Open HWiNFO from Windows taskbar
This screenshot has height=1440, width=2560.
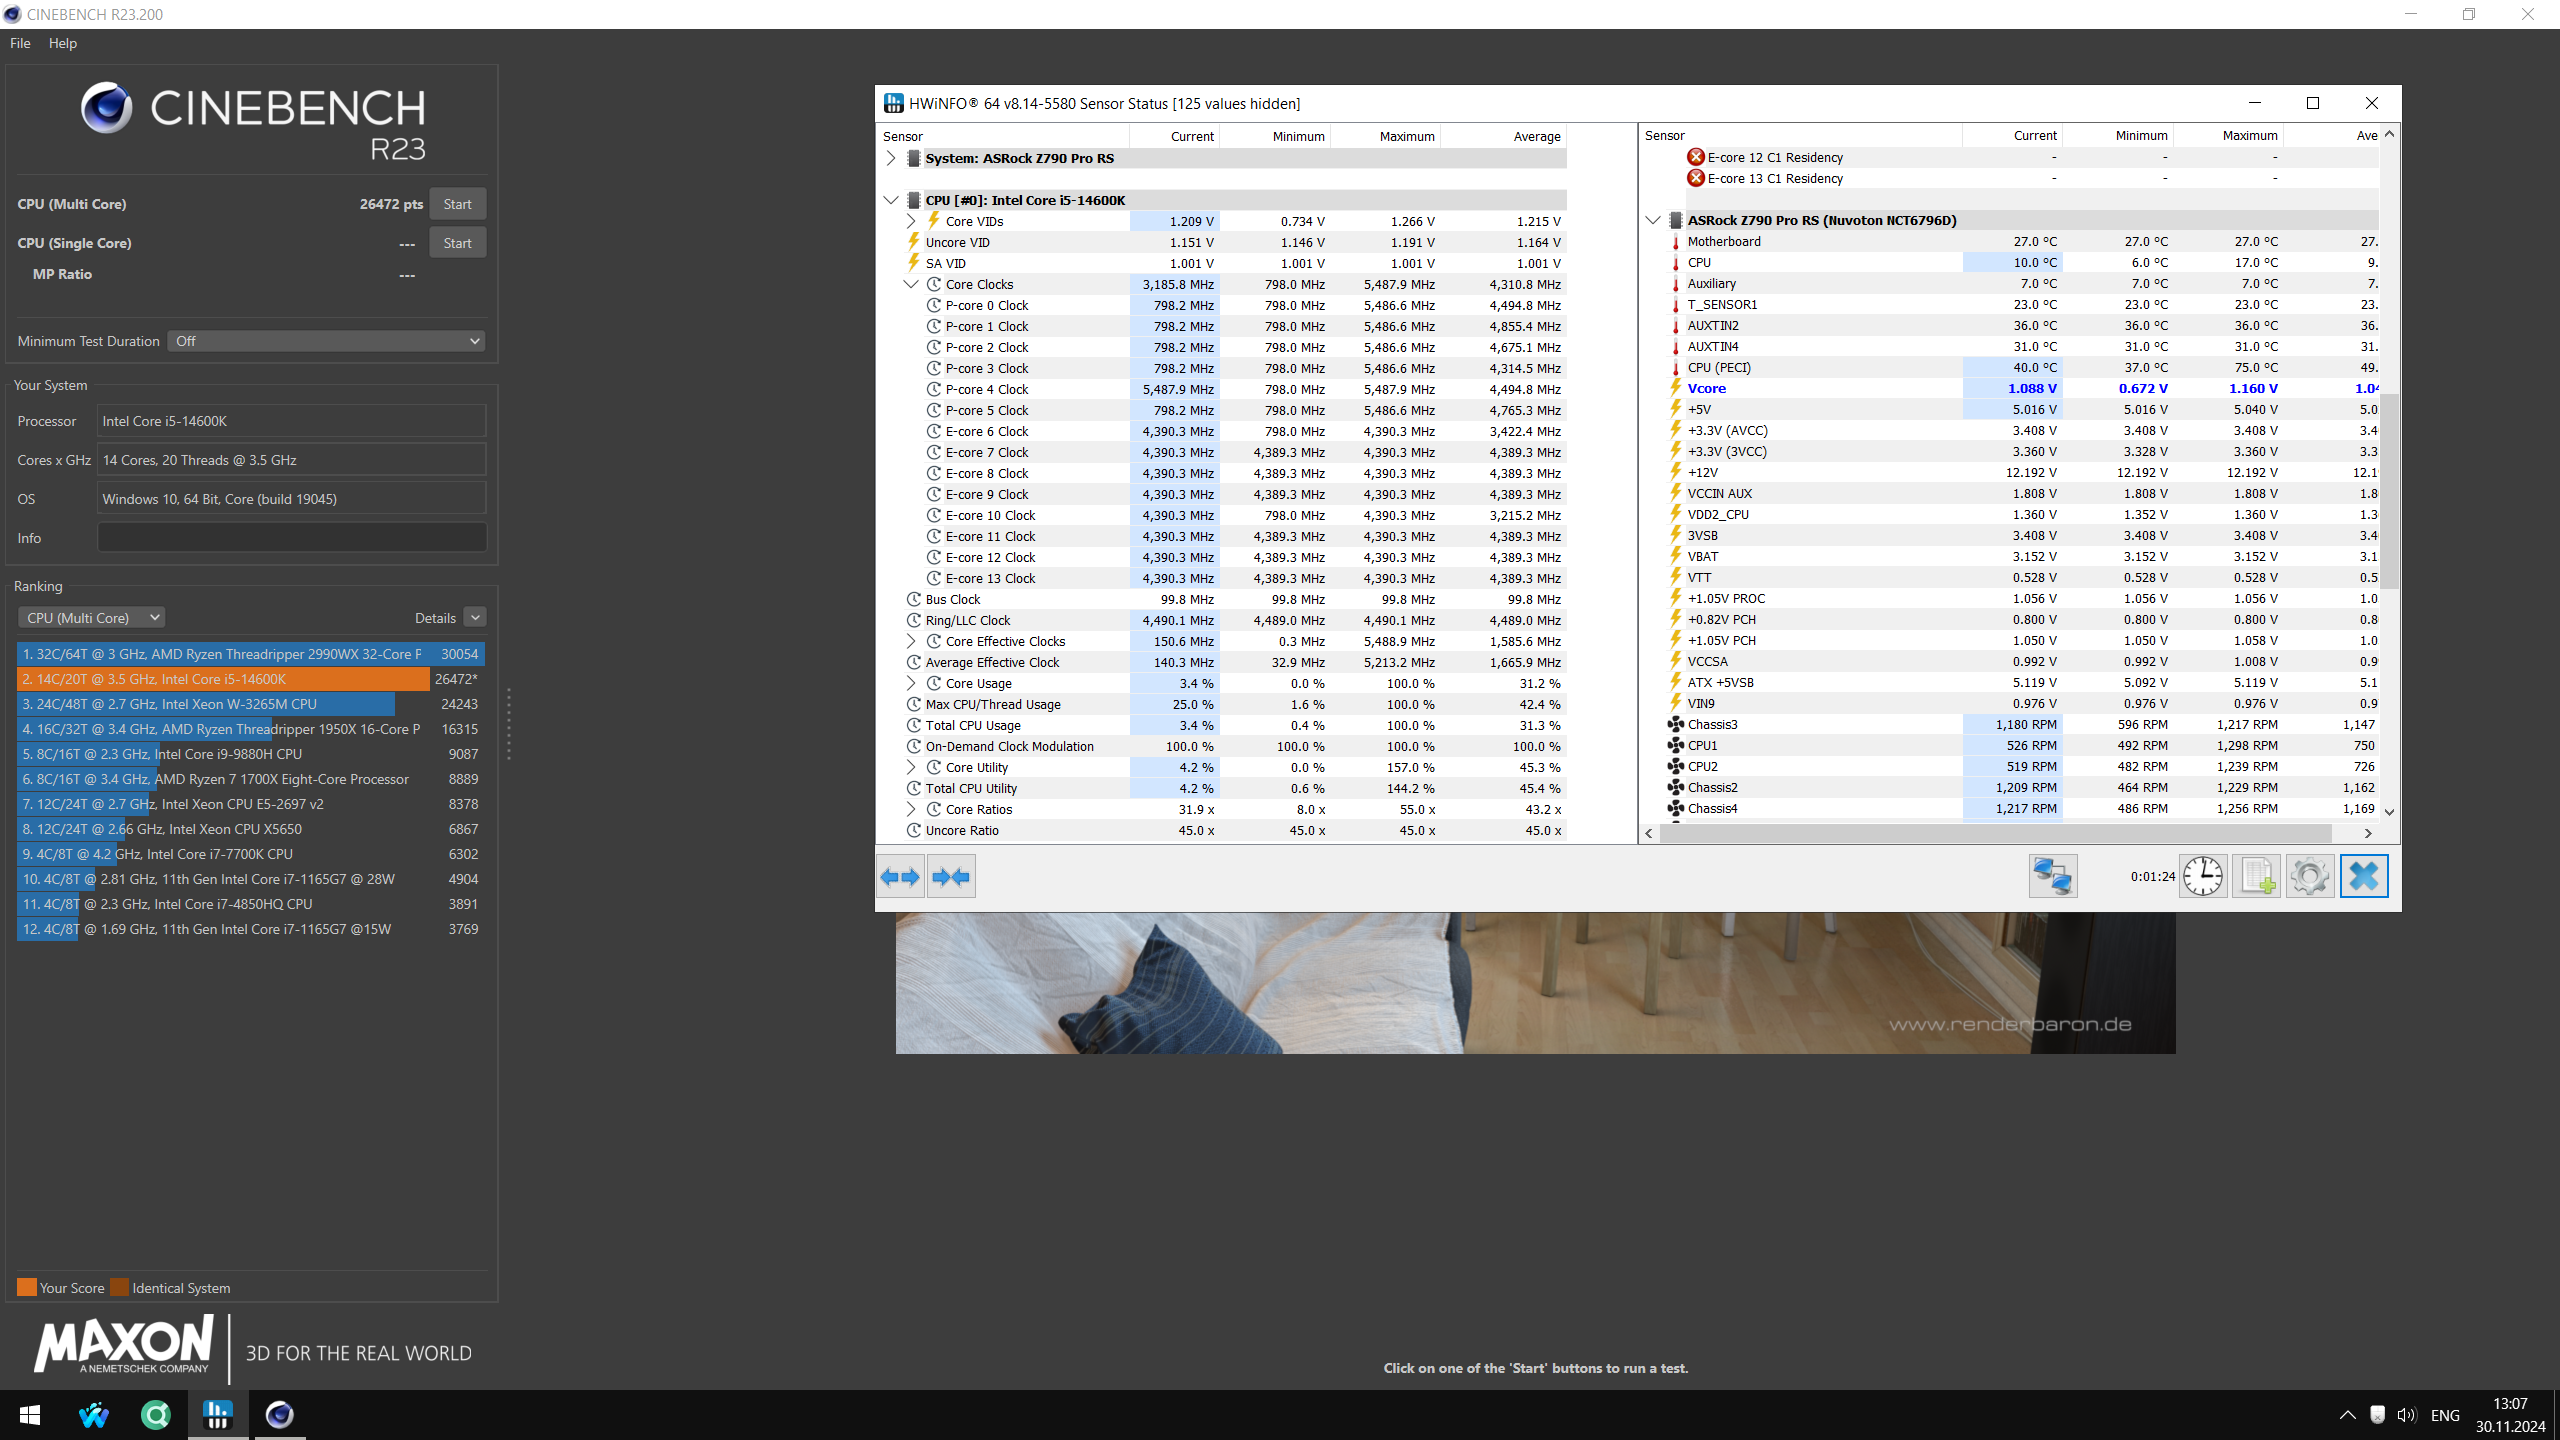click(x=217, y=1414)
